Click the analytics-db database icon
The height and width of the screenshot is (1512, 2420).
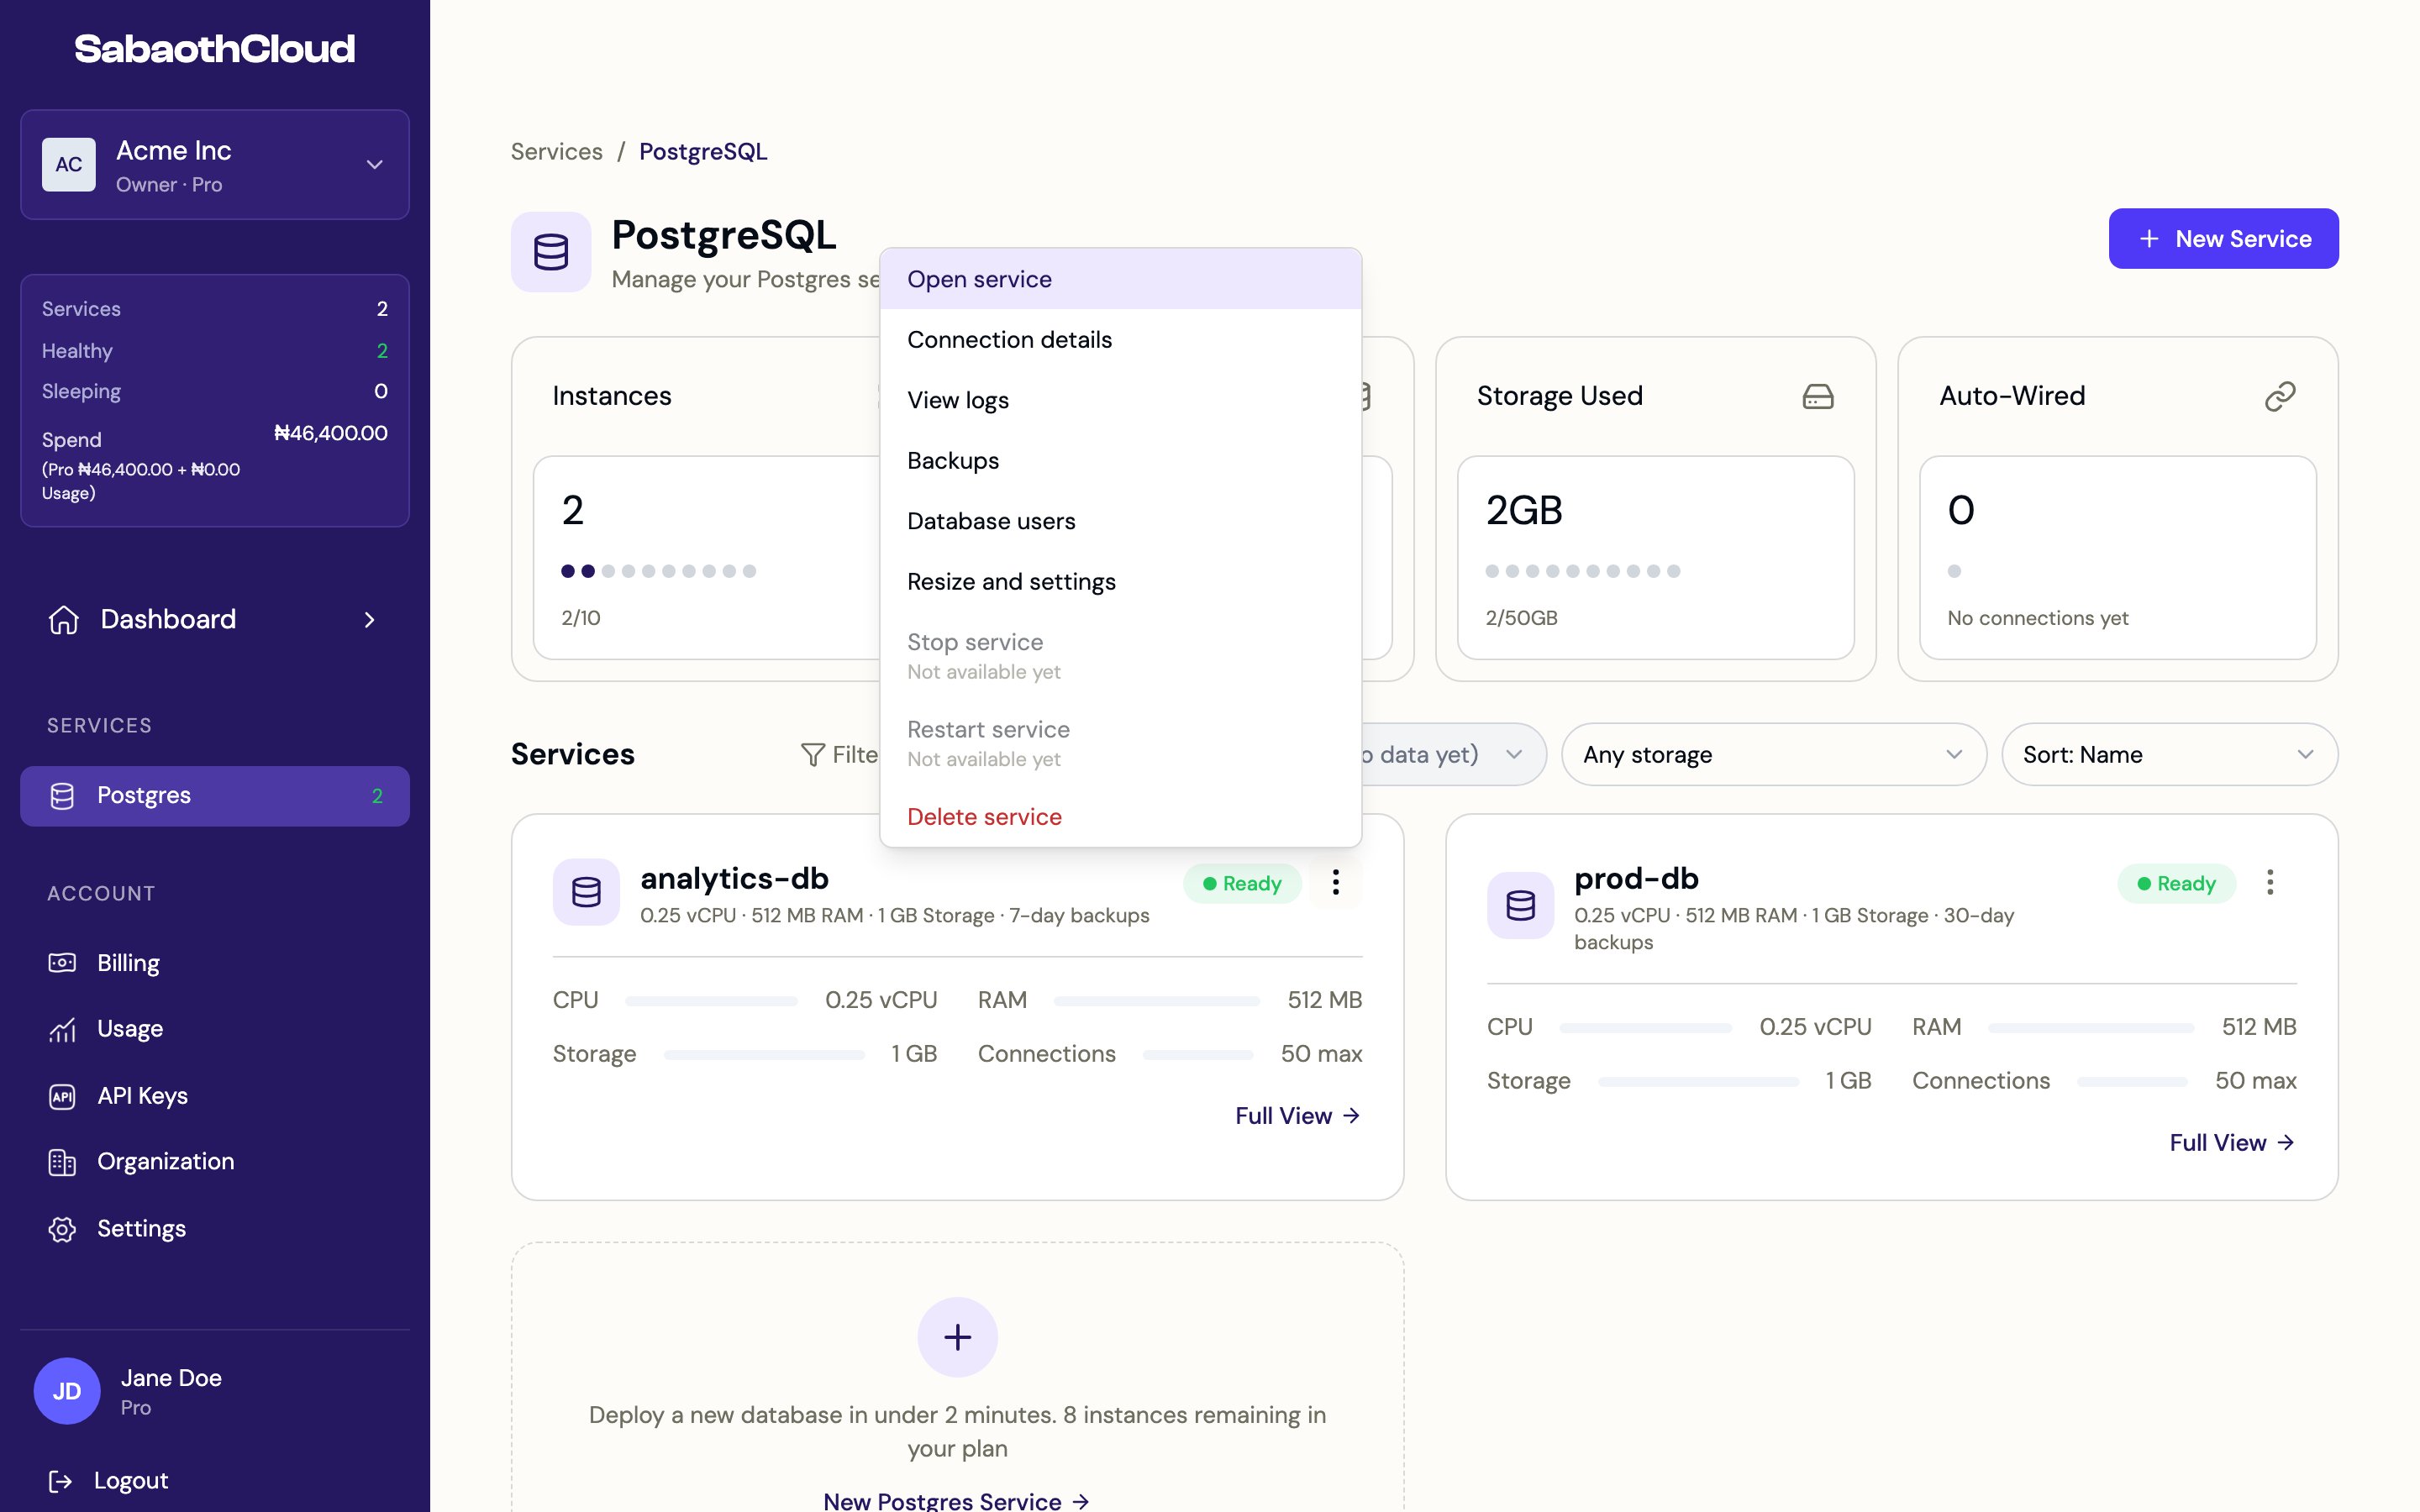tap(586, 891)
